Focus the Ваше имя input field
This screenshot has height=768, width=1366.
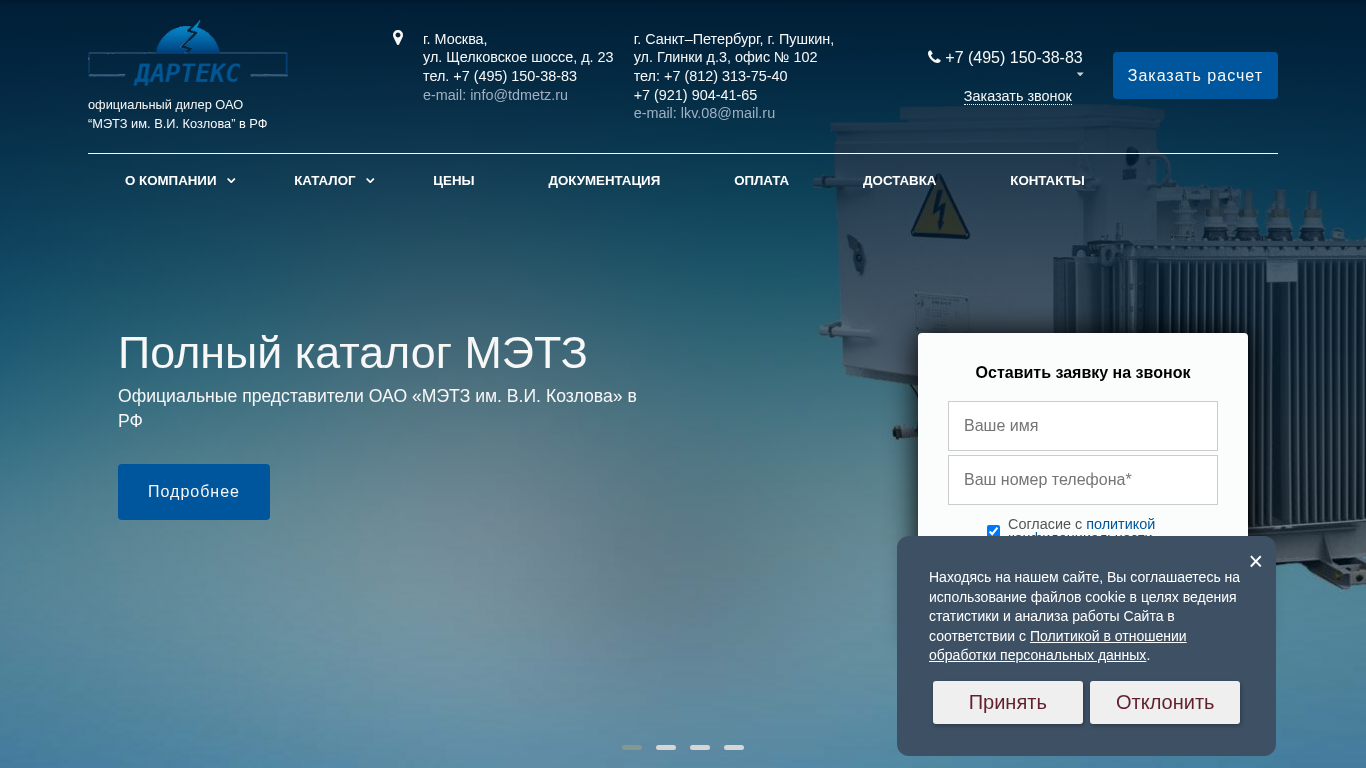click(x=1083, y=426)
